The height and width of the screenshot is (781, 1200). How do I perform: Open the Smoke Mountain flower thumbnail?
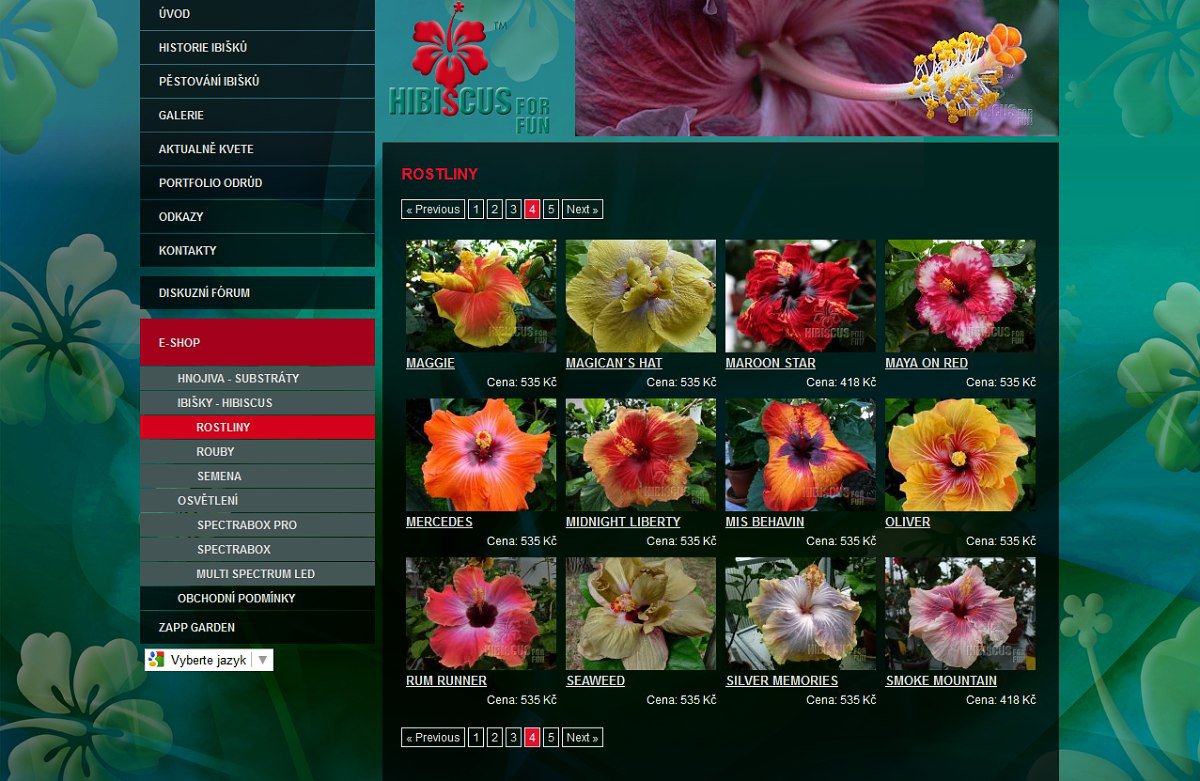click(x=960, y=613)
